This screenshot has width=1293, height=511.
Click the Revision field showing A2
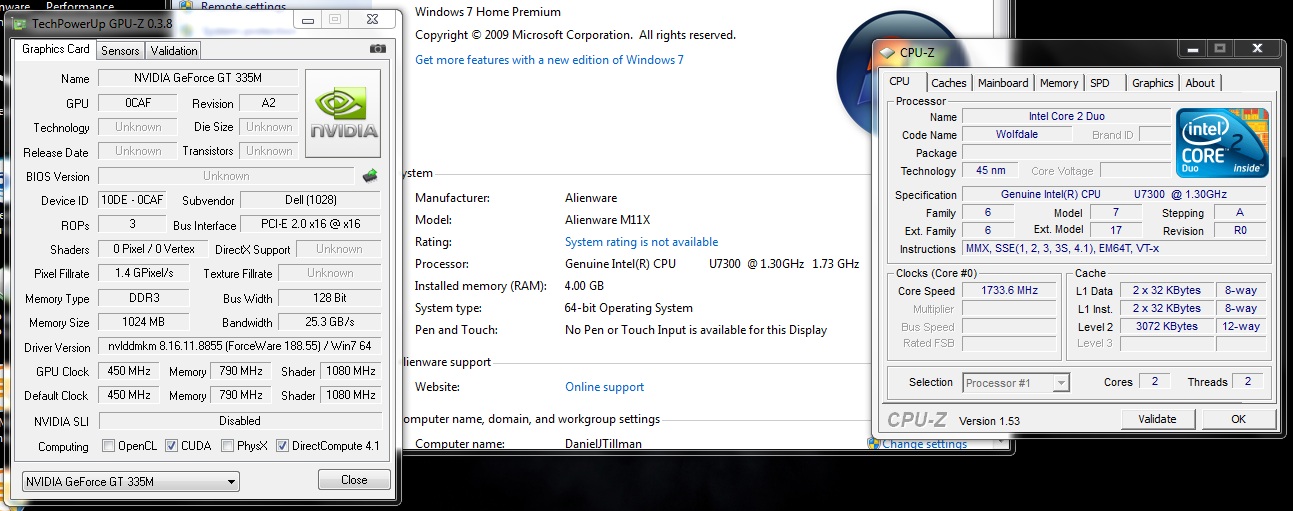pyautogui.click(x=269, y=103)
